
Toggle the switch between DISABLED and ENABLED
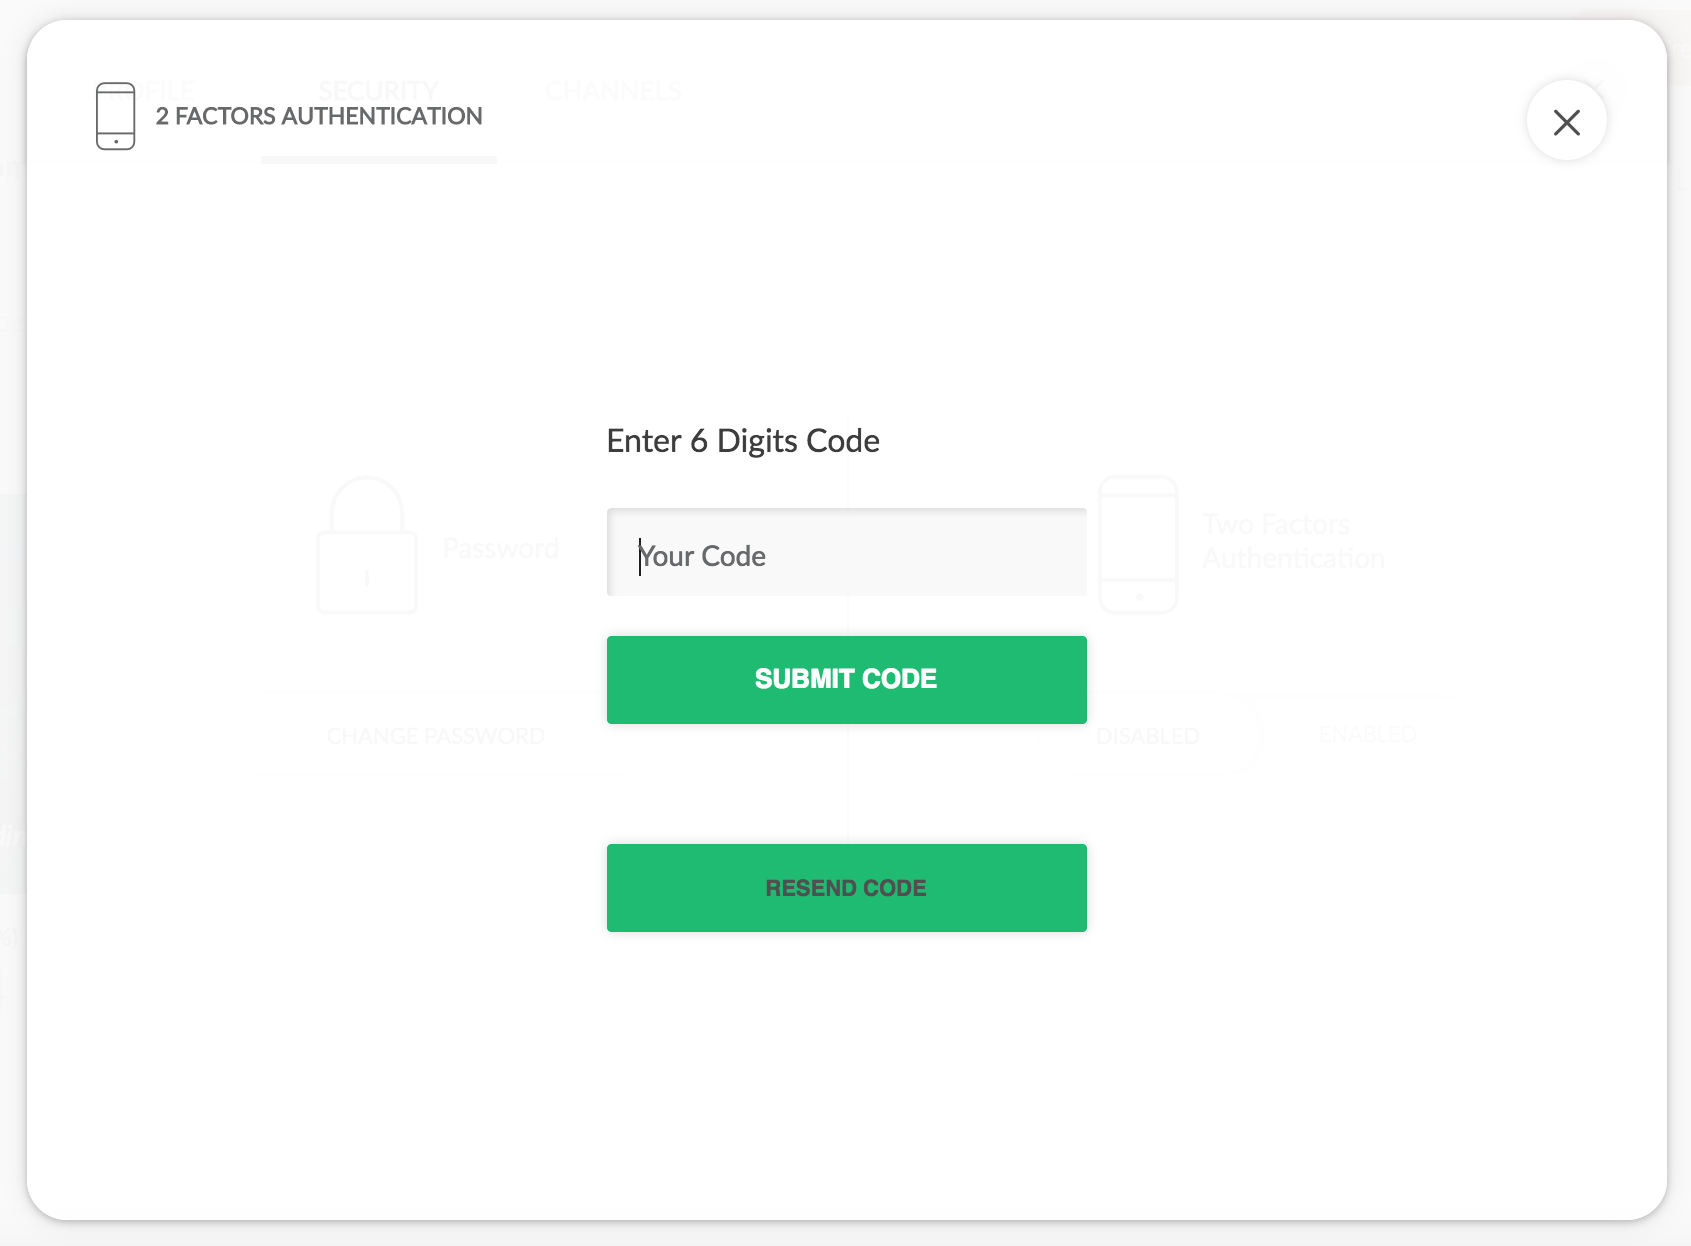pos(1259,735)
